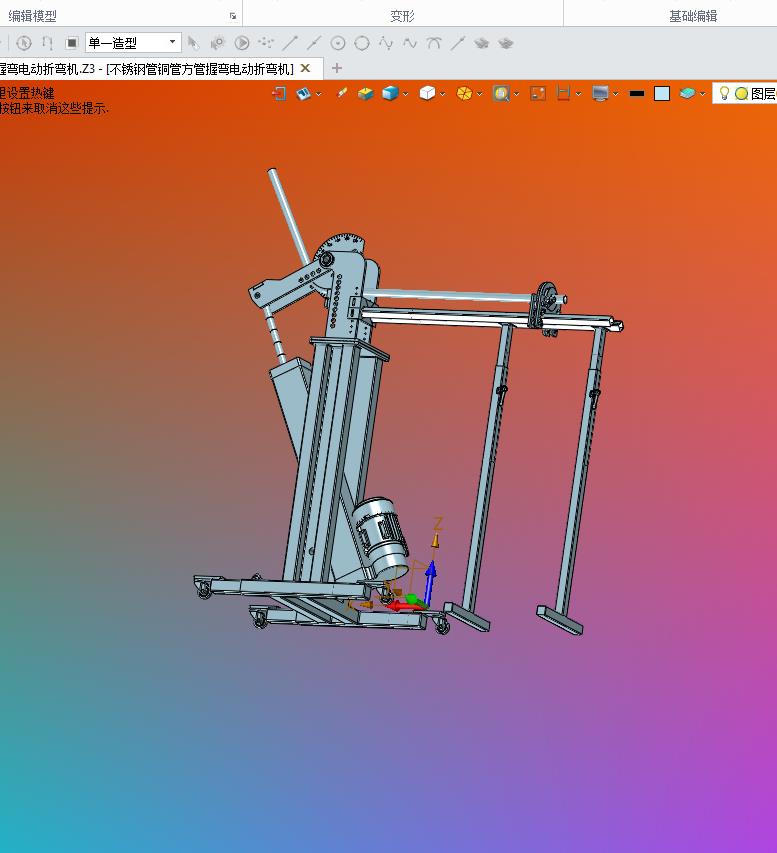Viewport: 777px width, 853px height.
Task: Open the 单一造型 filter dropdown
Action: (133, 43)
